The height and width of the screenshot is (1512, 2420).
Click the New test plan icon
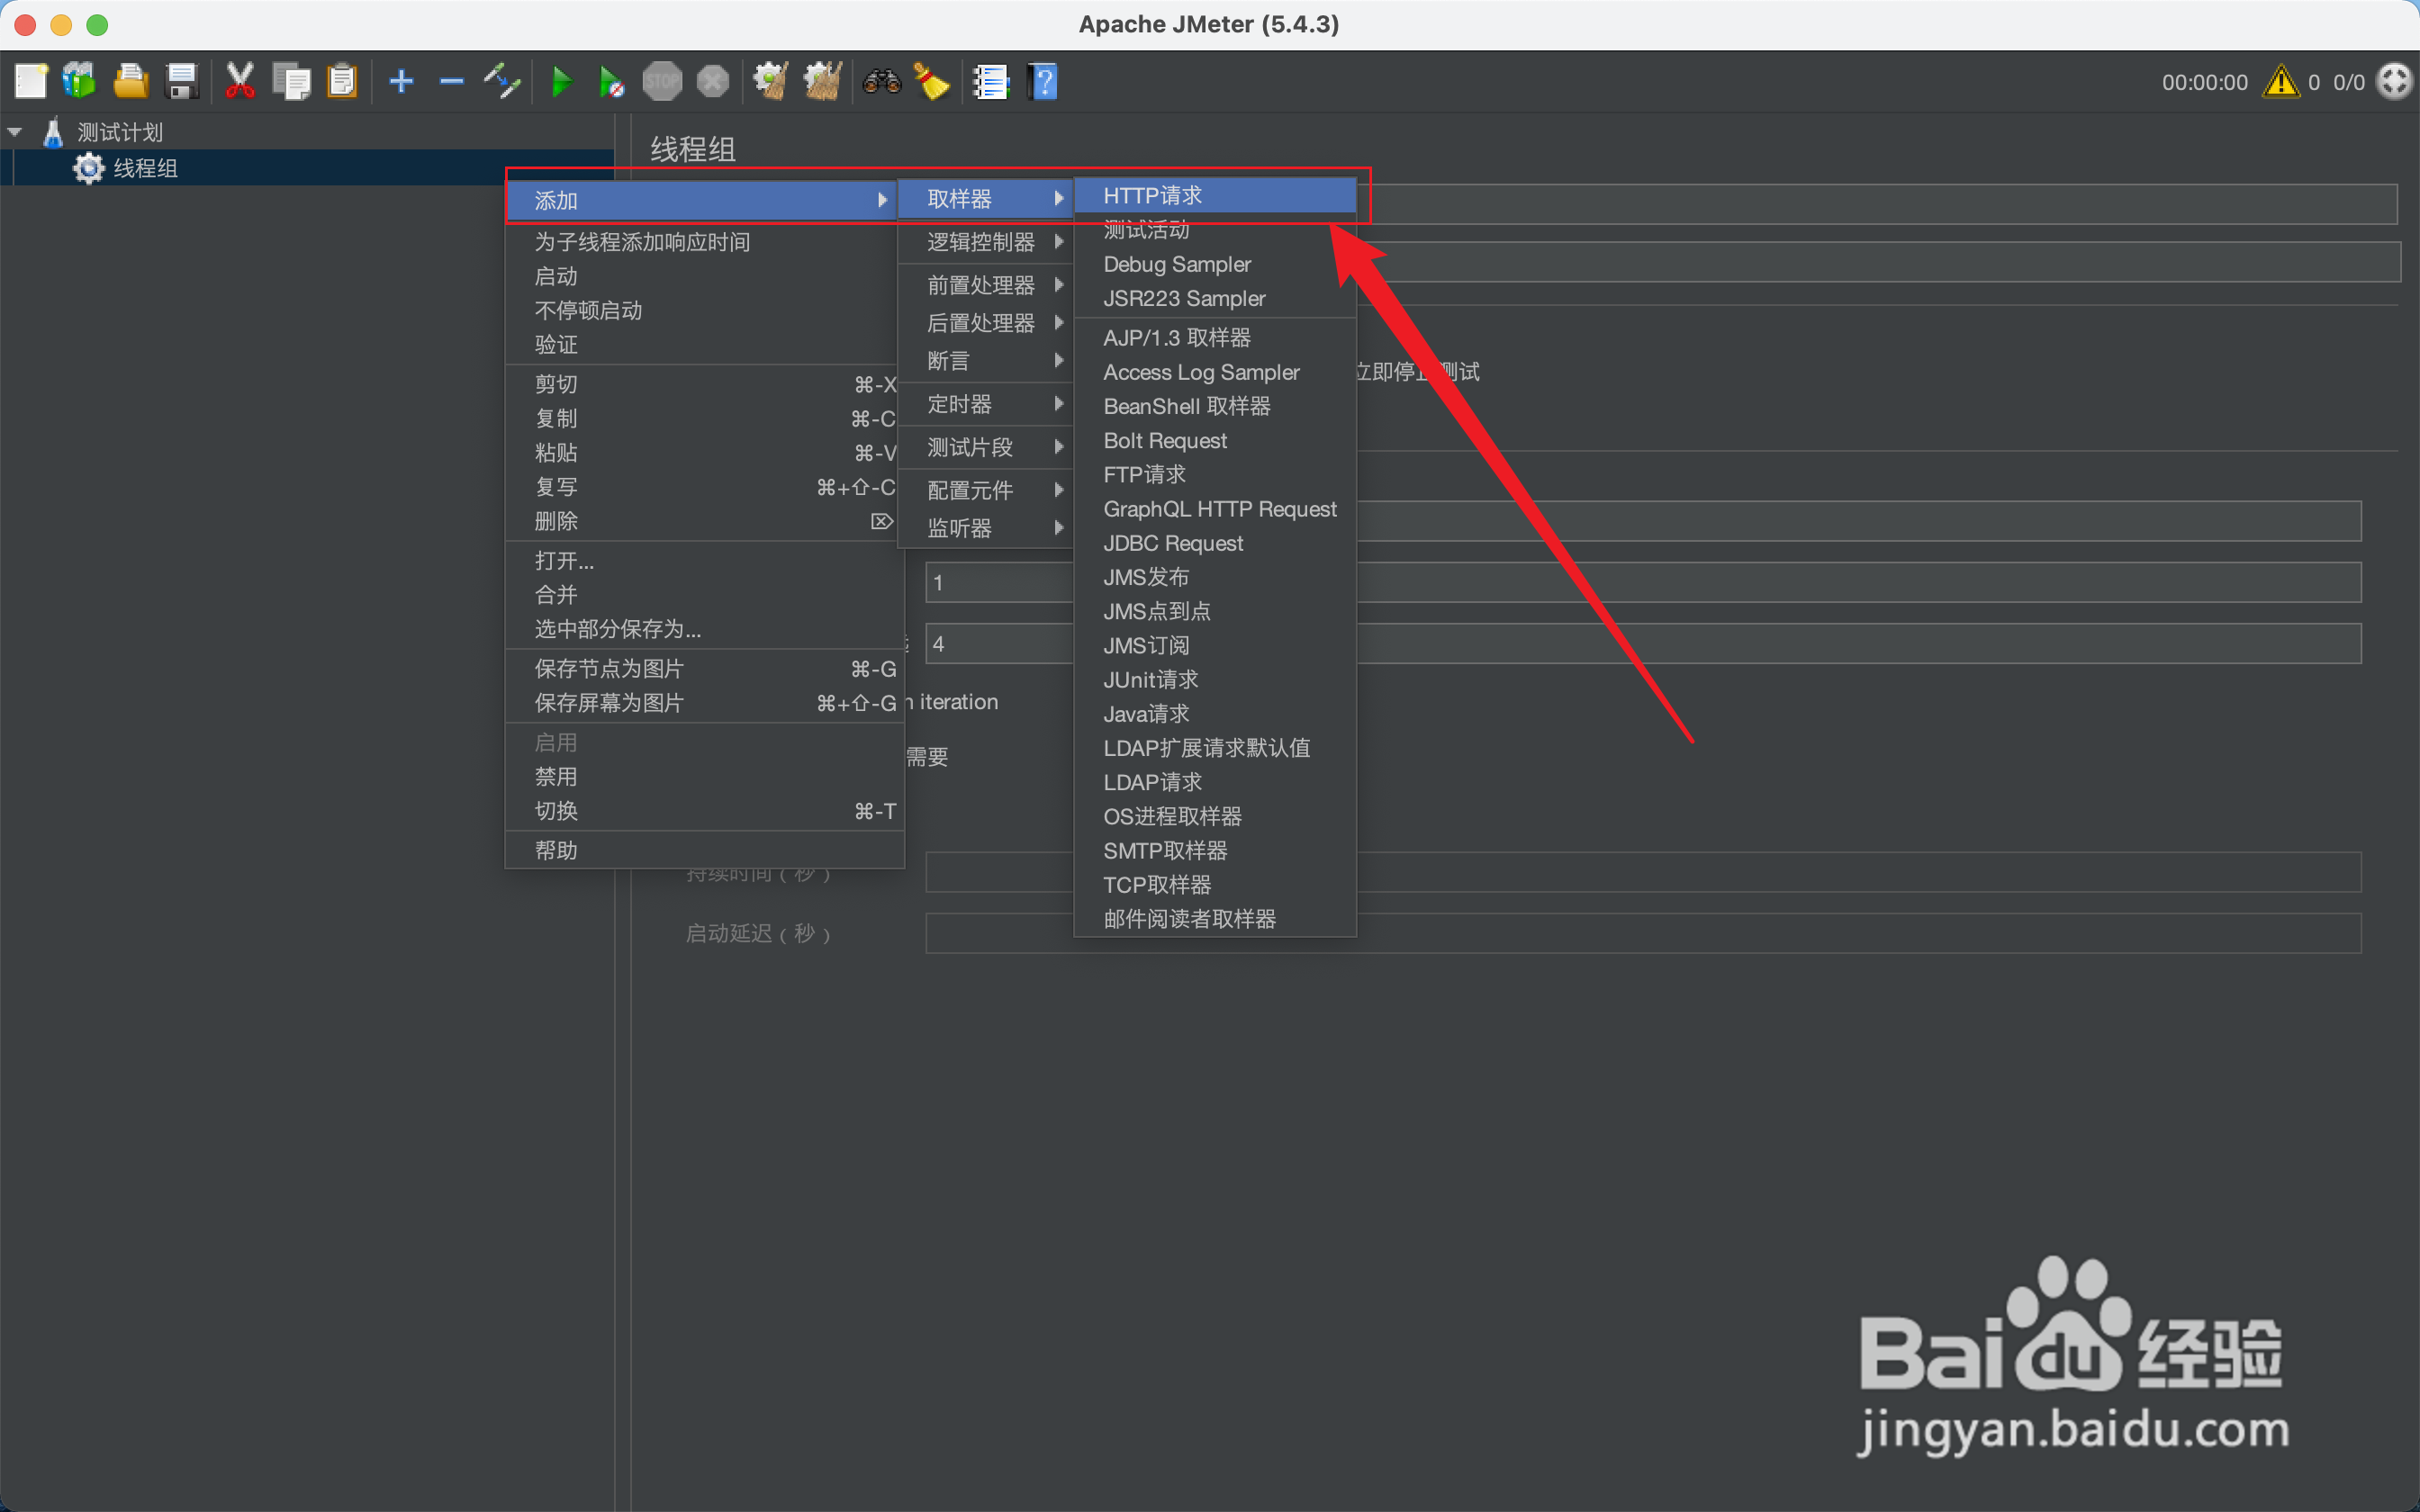click(30, 81)
